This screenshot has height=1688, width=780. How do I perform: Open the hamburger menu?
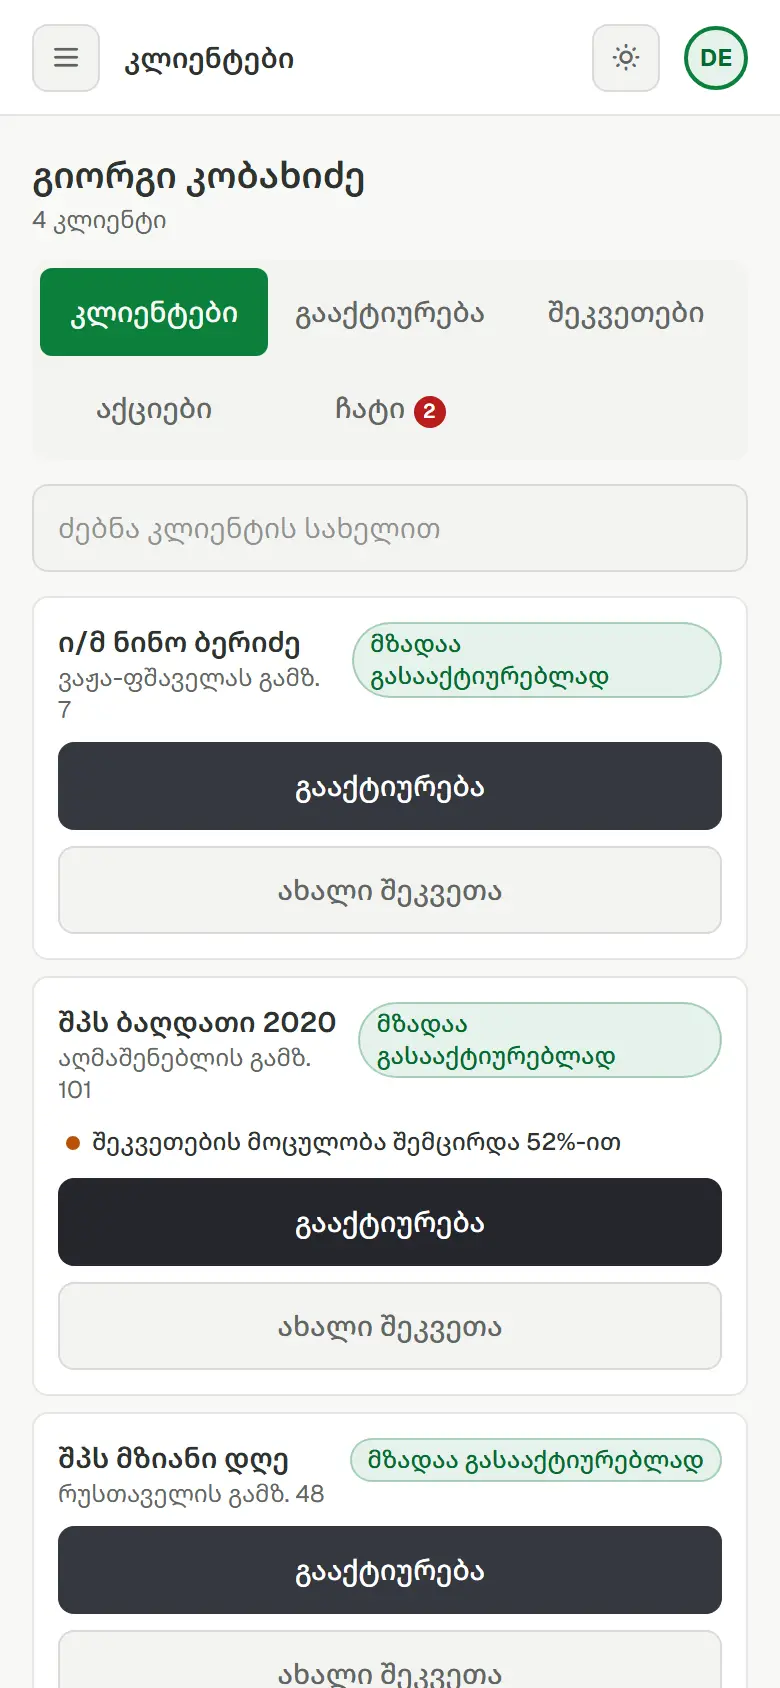pos(66,58)
